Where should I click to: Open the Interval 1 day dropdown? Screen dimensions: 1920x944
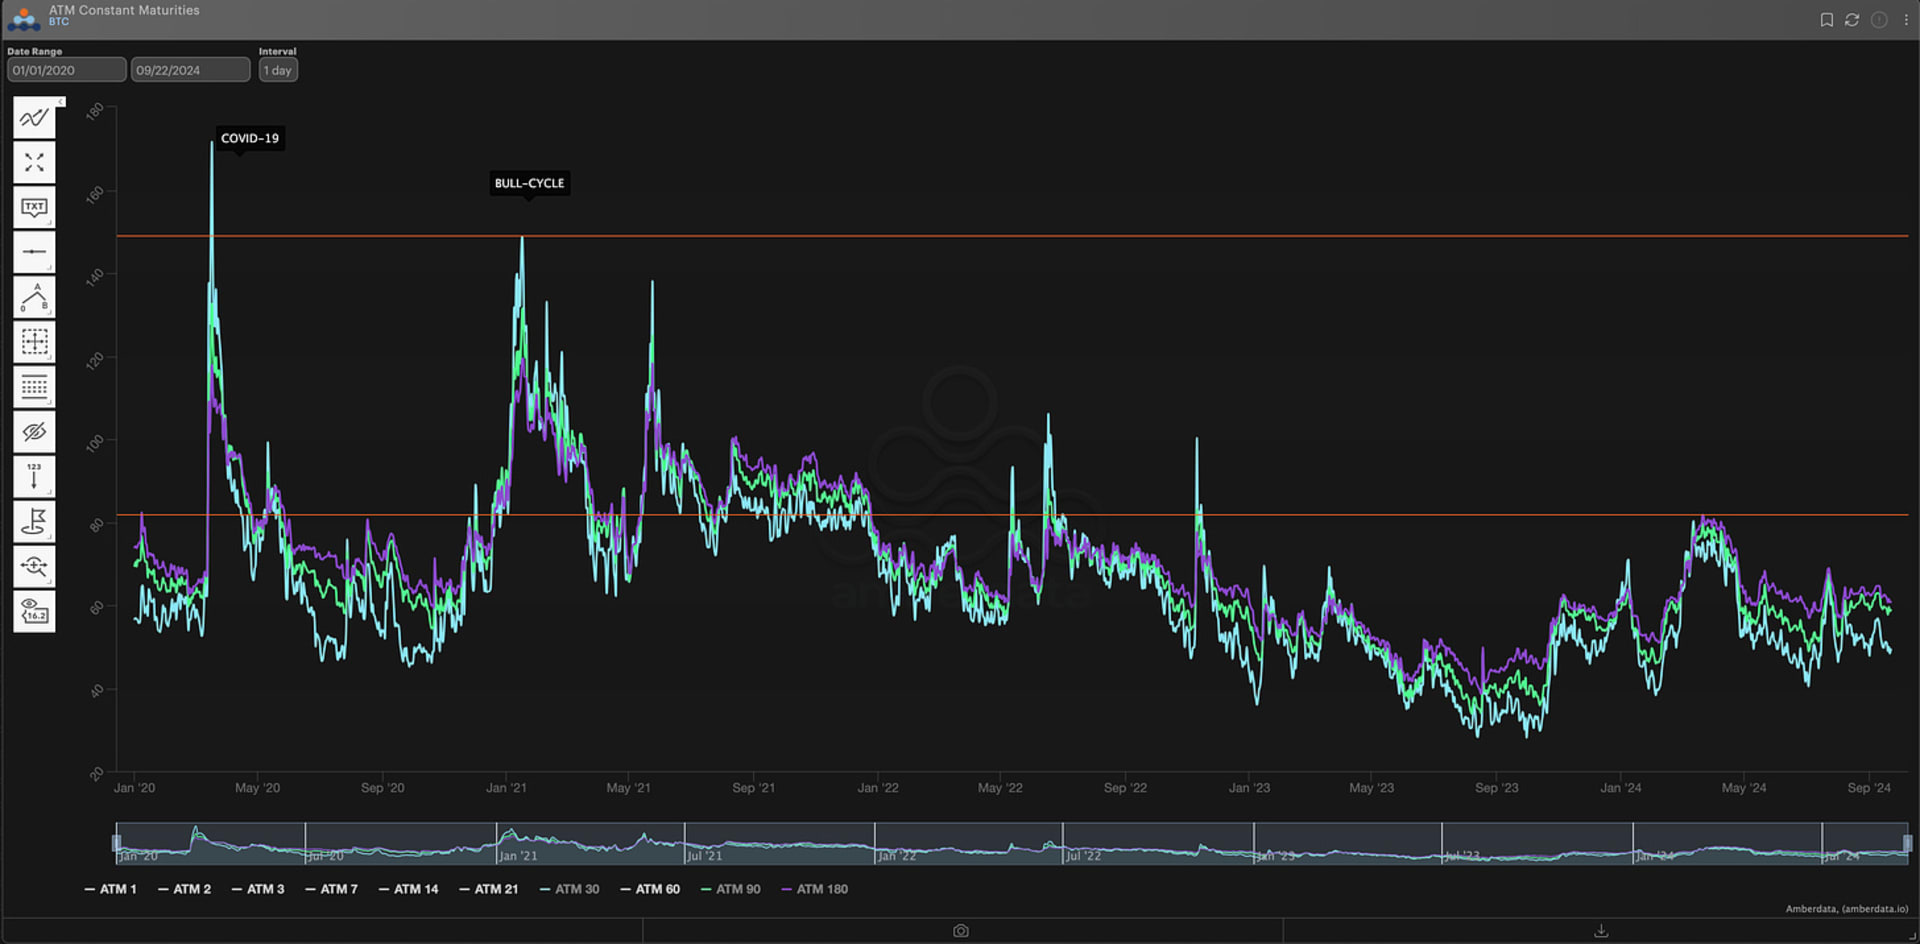tap(278, 70)
